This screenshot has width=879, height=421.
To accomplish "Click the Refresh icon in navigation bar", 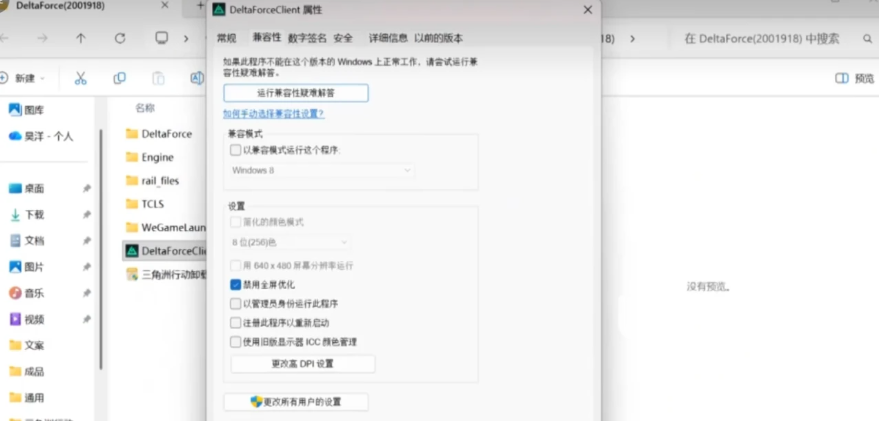I will click(x=120, y=38).
